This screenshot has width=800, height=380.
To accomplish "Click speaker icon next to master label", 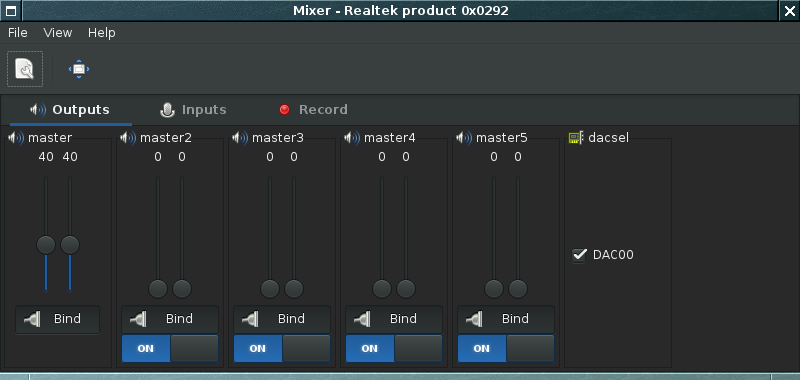I will [16, 138].
